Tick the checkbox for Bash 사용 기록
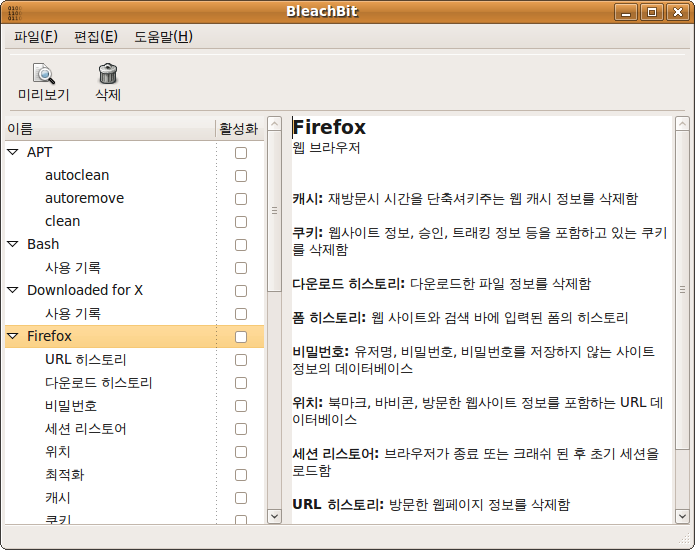This screenshot has height=550, width=695. (241, 268)
